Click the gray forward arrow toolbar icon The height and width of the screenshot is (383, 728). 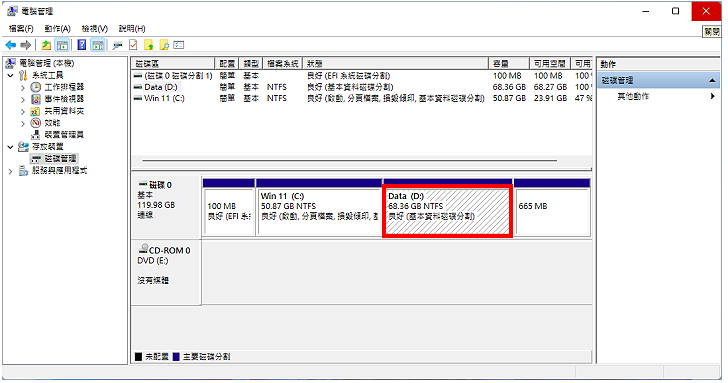tap(26, 45)
